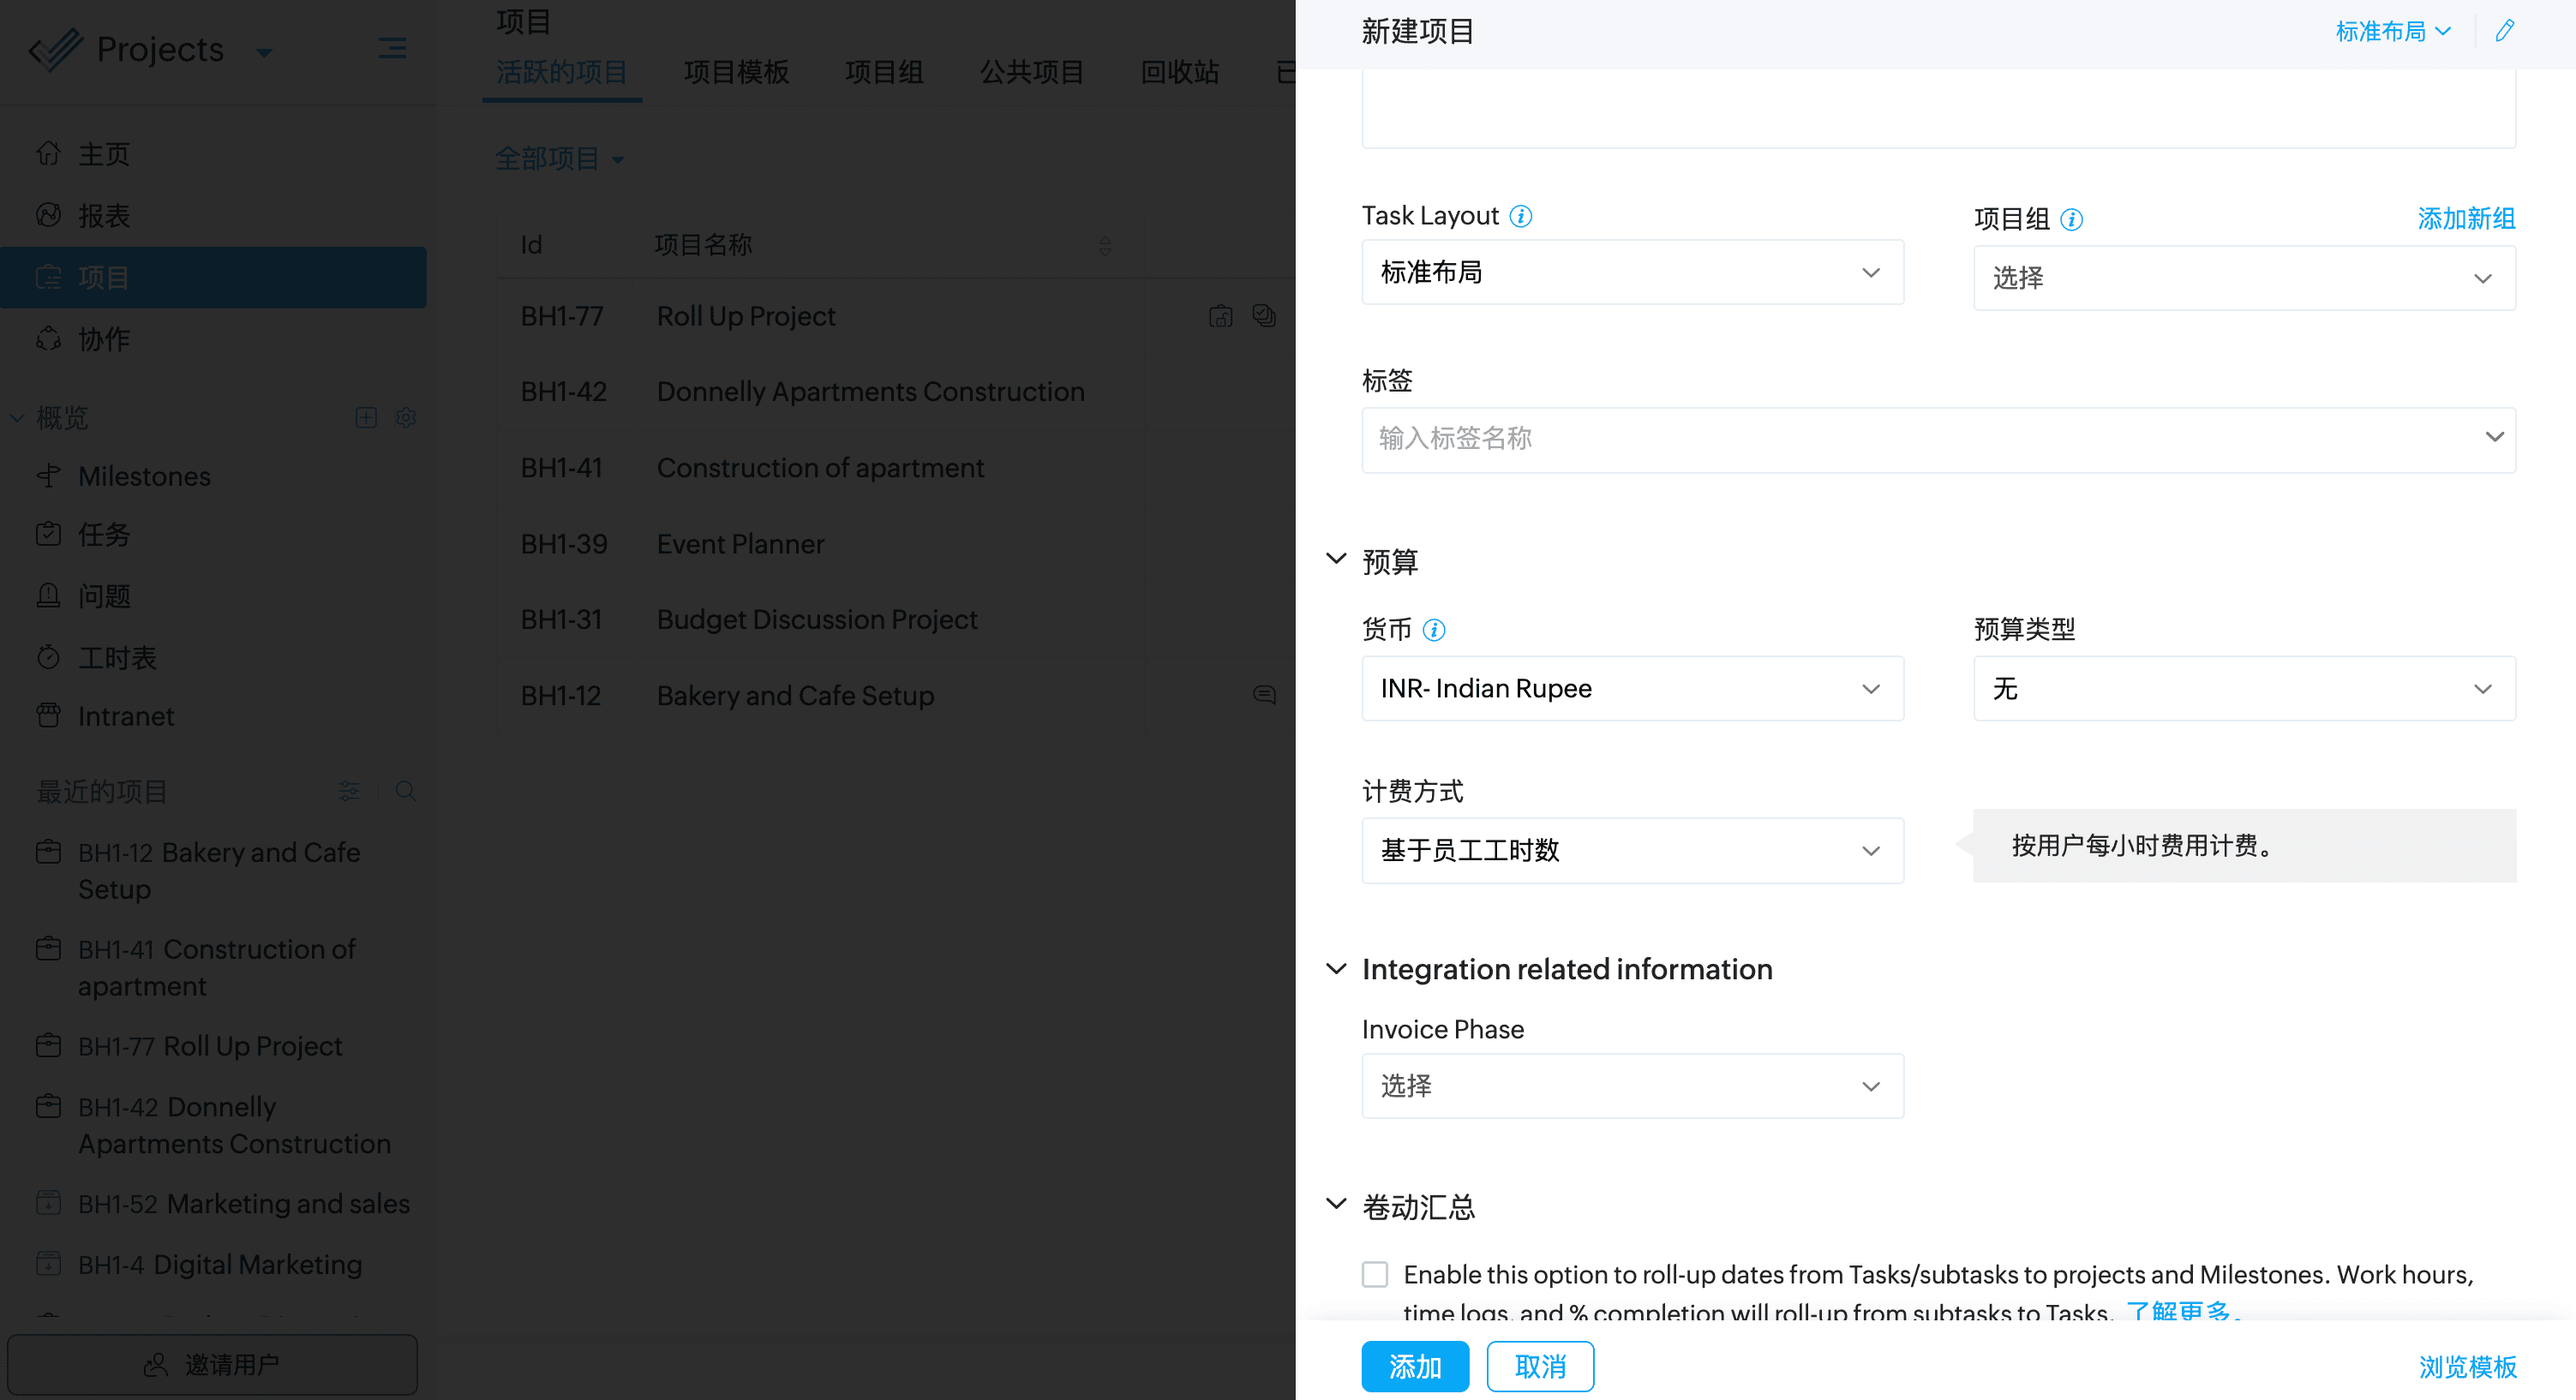Viewport: 2576px width, 1400px height.
Task: Enable the roll-up dates checkbox
Action: click(x=1375, y=1274)
